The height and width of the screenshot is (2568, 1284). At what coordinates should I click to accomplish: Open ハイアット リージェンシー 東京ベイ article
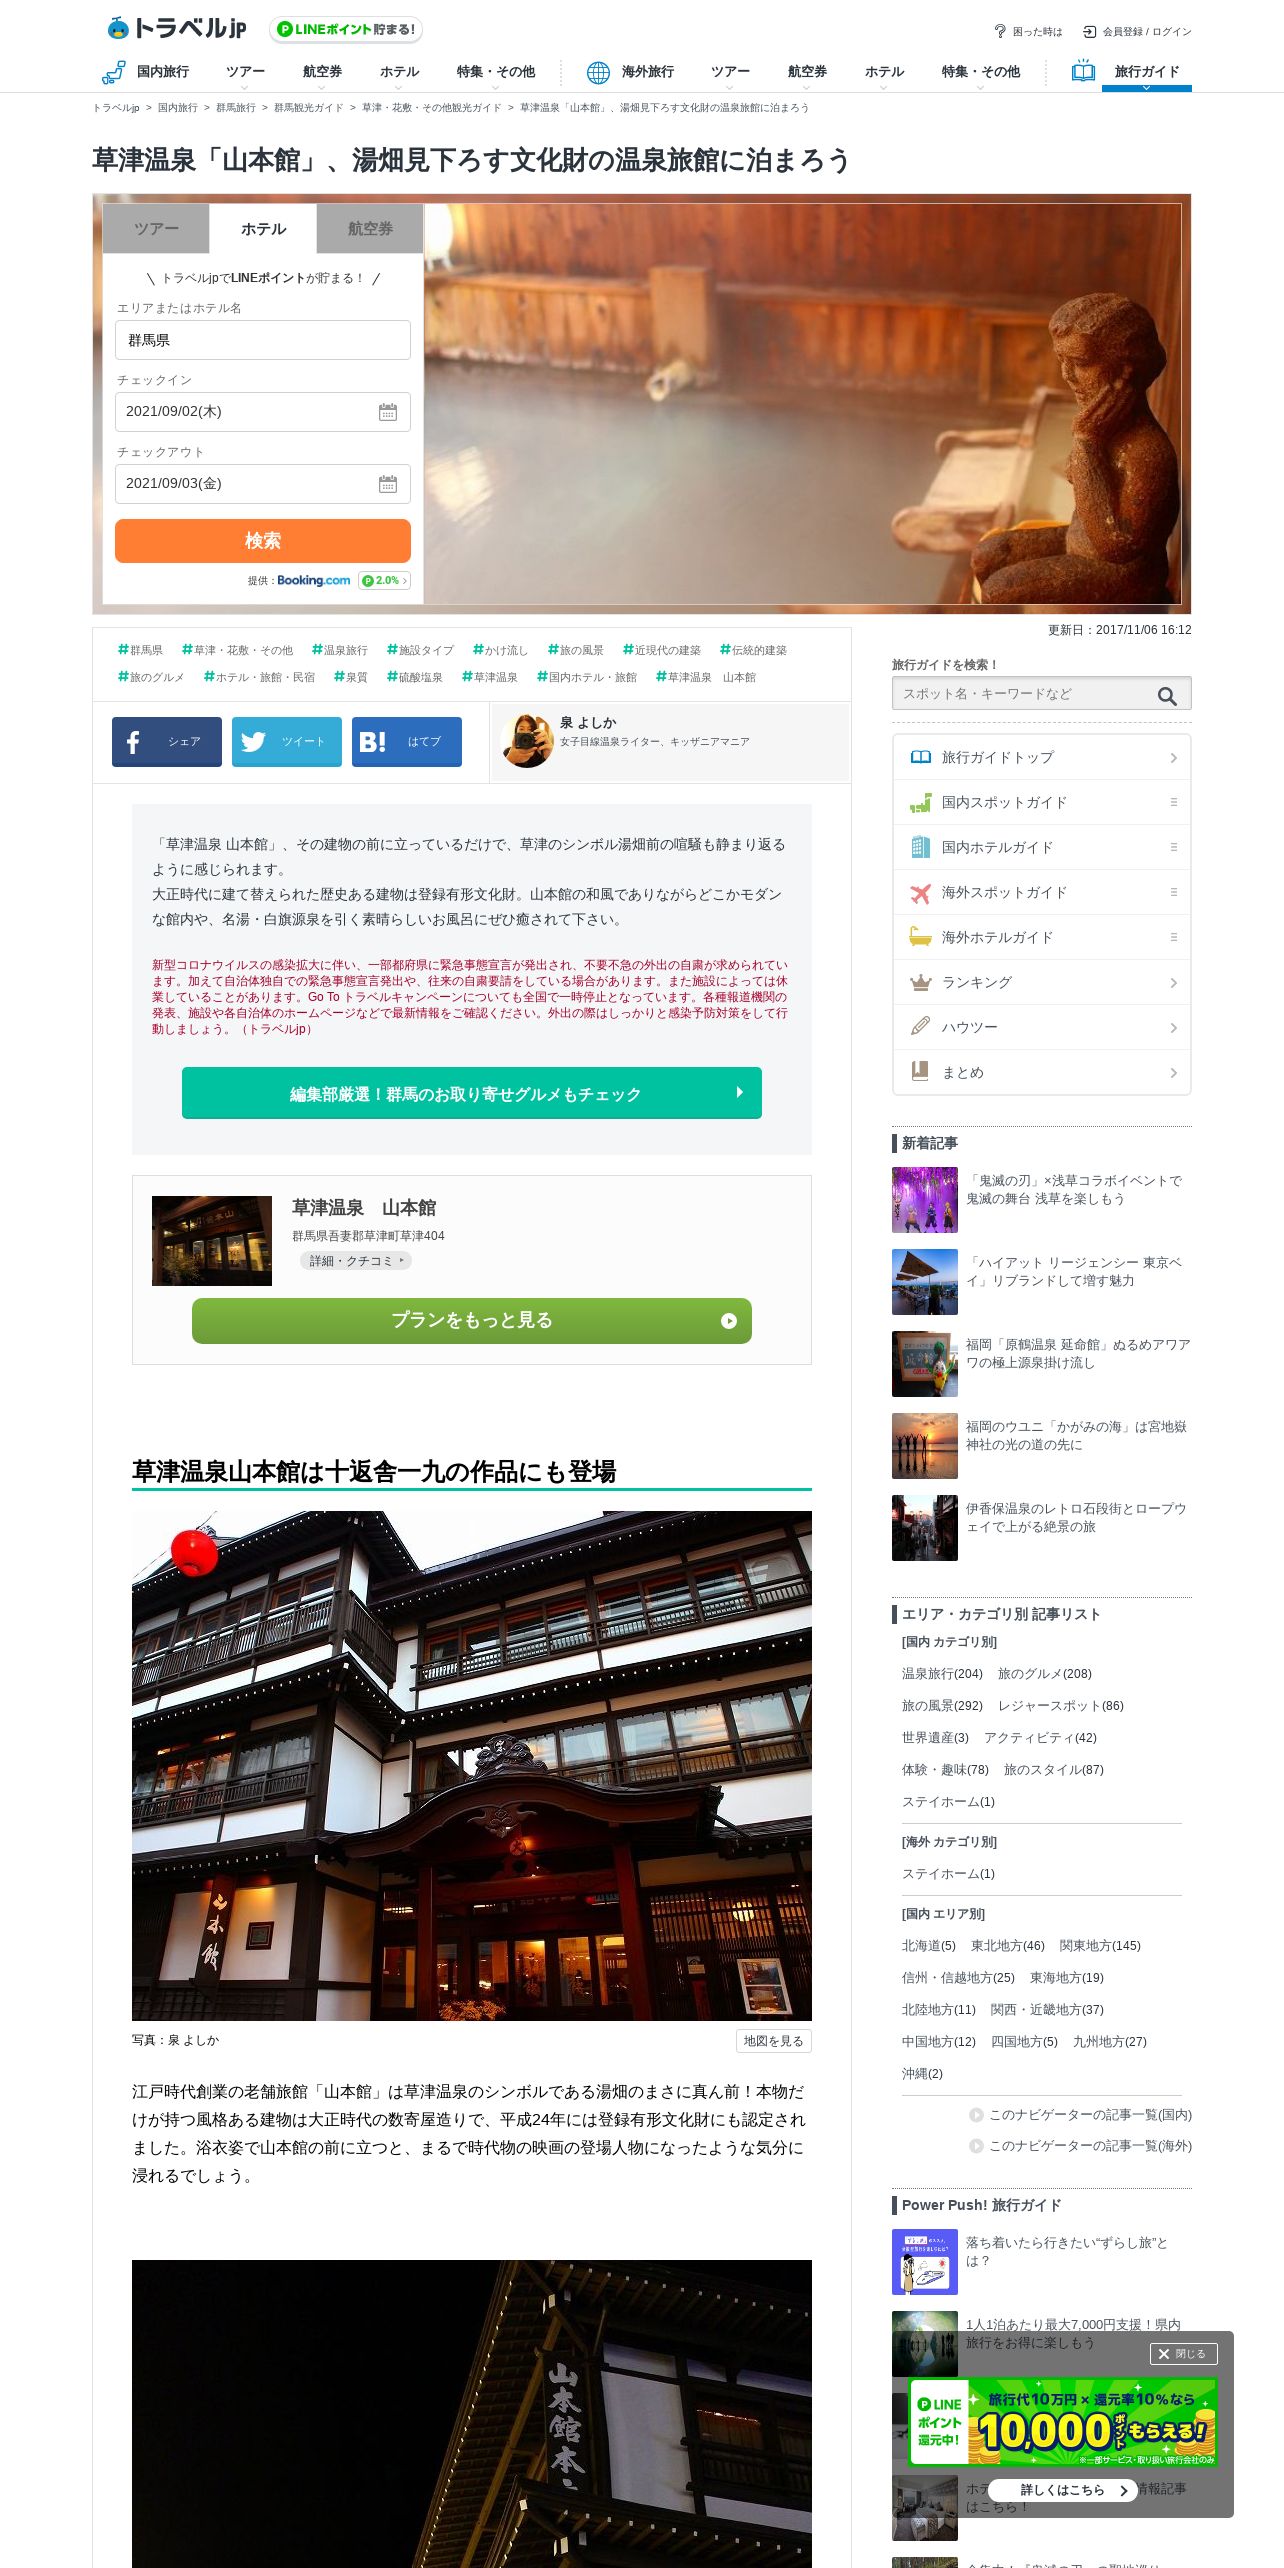click(x=1041, y=1282)
